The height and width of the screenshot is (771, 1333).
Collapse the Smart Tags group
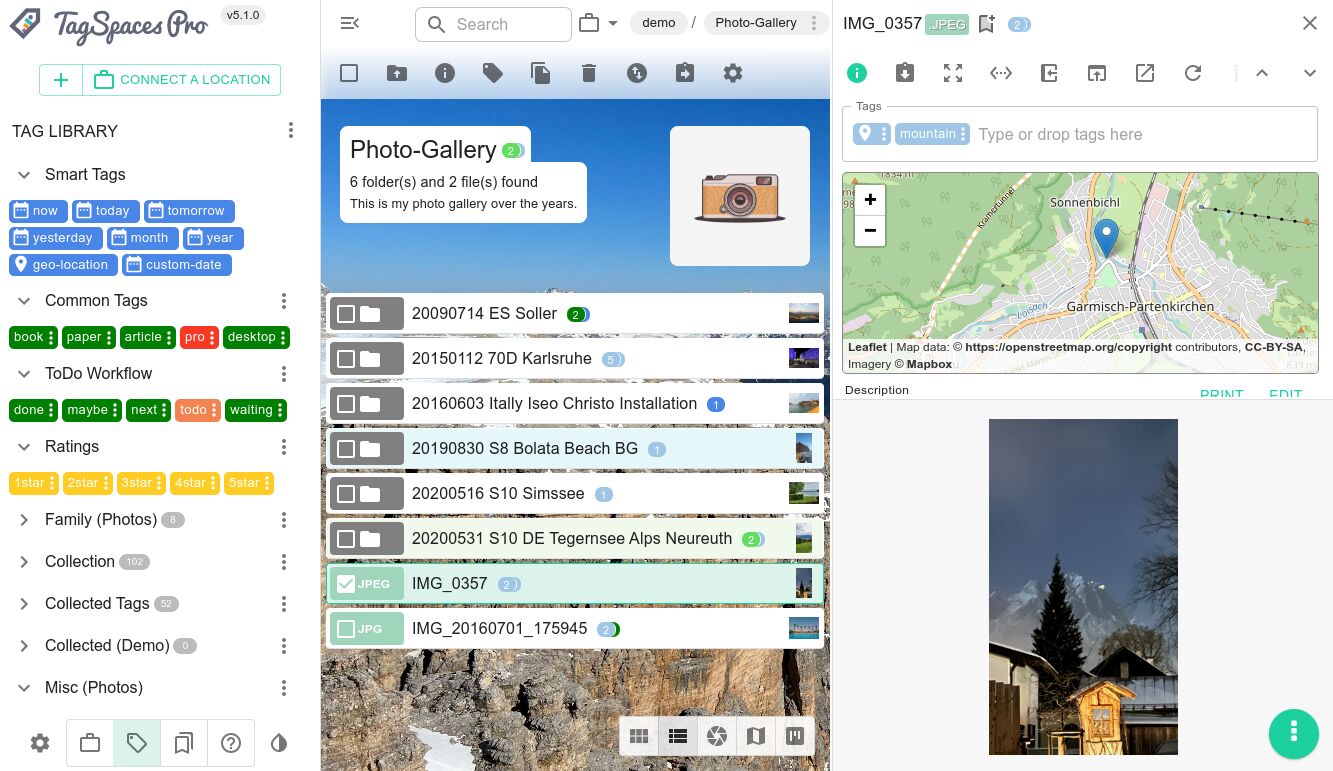(x=24, y=175)
